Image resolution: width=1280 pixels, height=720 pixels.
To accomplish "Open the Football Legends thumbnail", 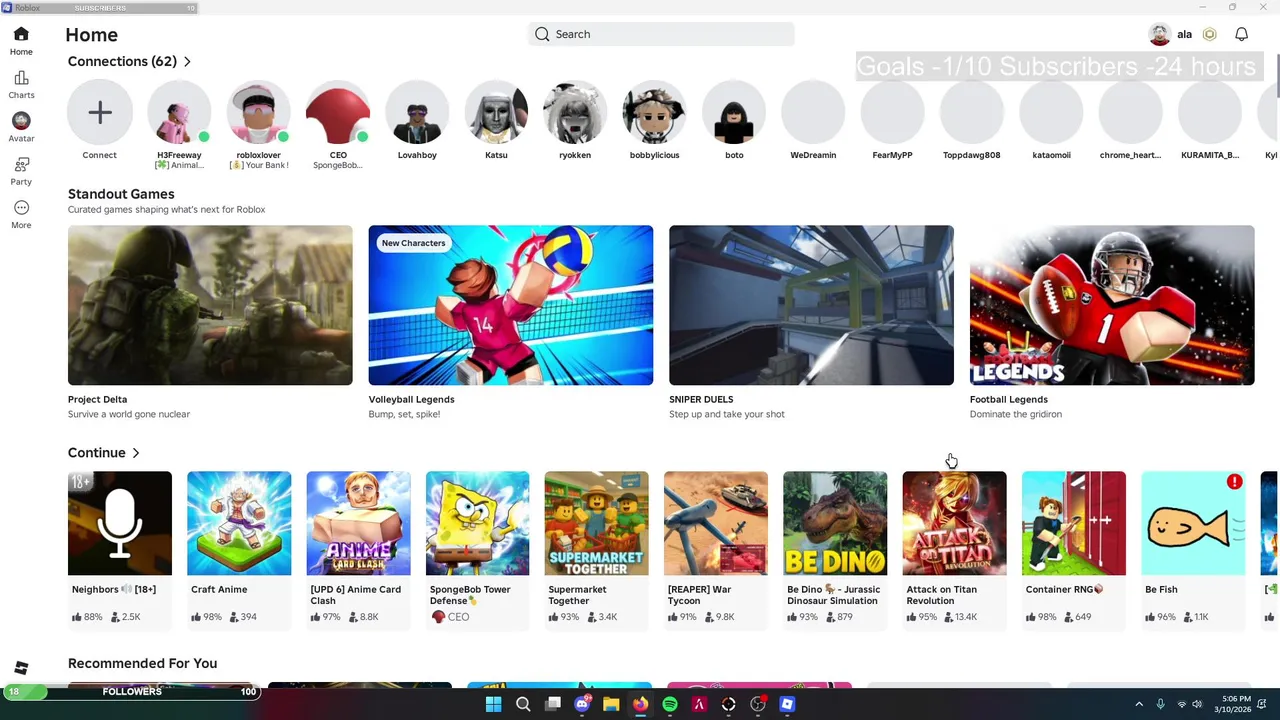I will [1112, 305].
